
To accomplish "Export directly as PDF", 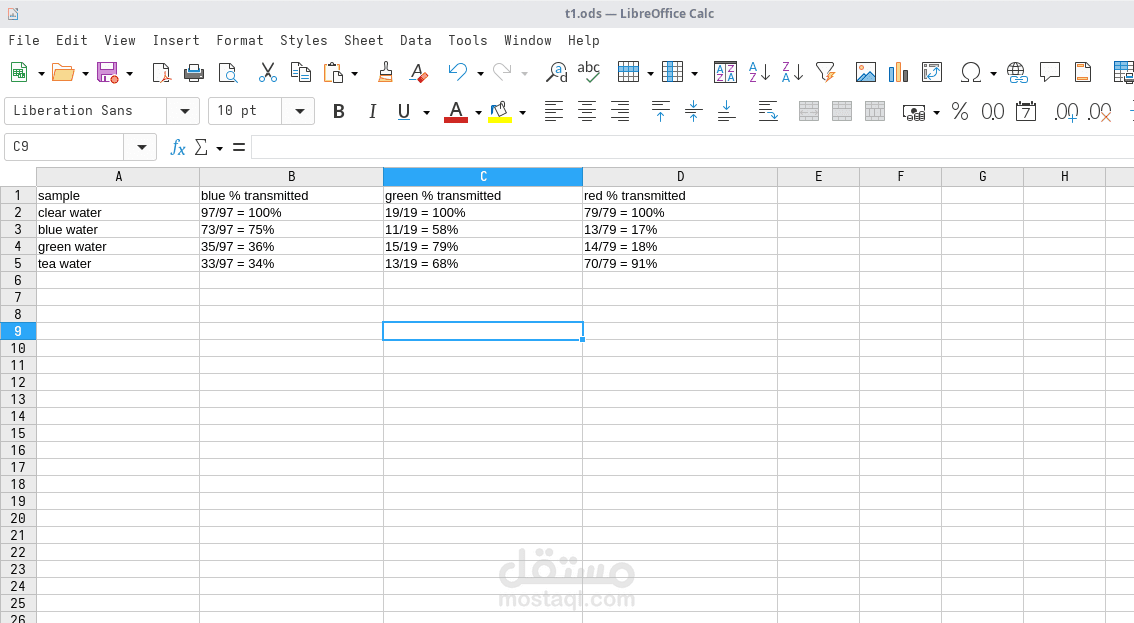I will coord(161,72).
